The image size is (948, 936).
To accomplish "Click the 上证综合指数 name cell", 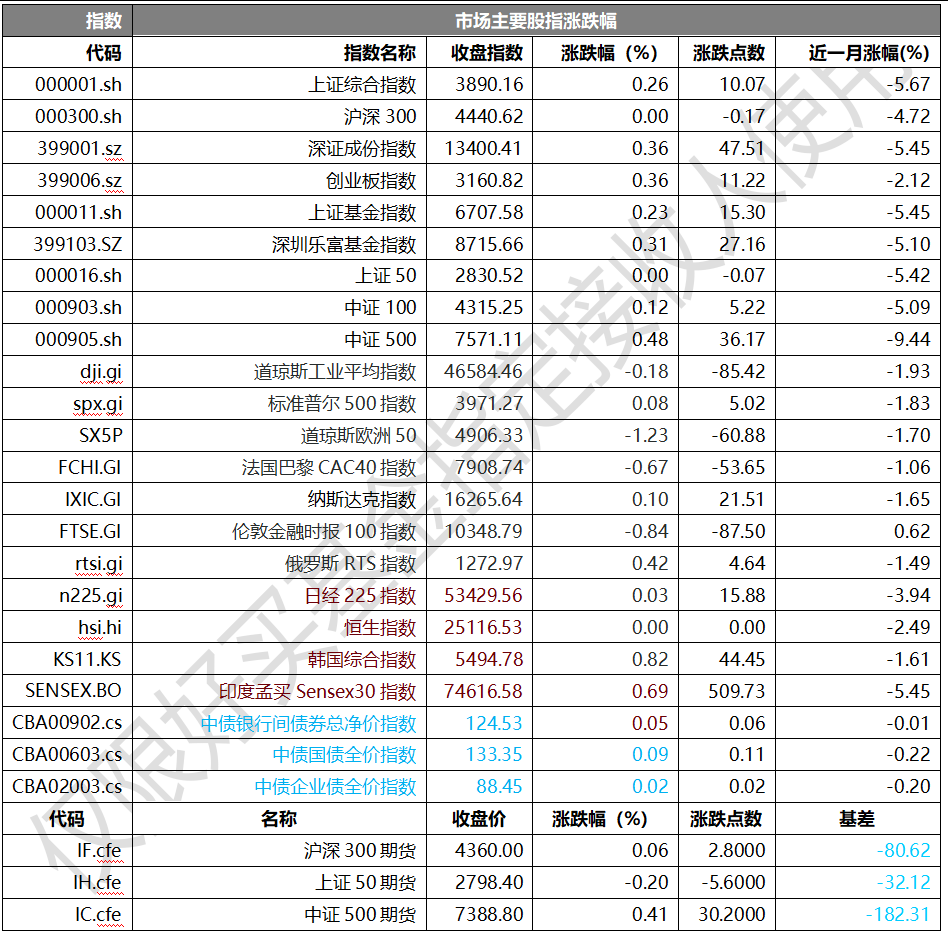I will (362, 85).
